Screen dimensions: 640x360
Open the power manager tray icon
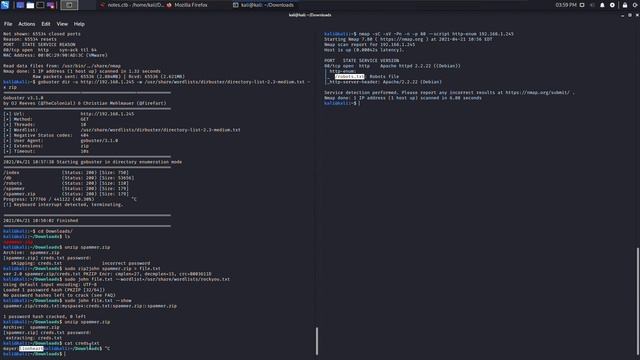tap(612, 5)
